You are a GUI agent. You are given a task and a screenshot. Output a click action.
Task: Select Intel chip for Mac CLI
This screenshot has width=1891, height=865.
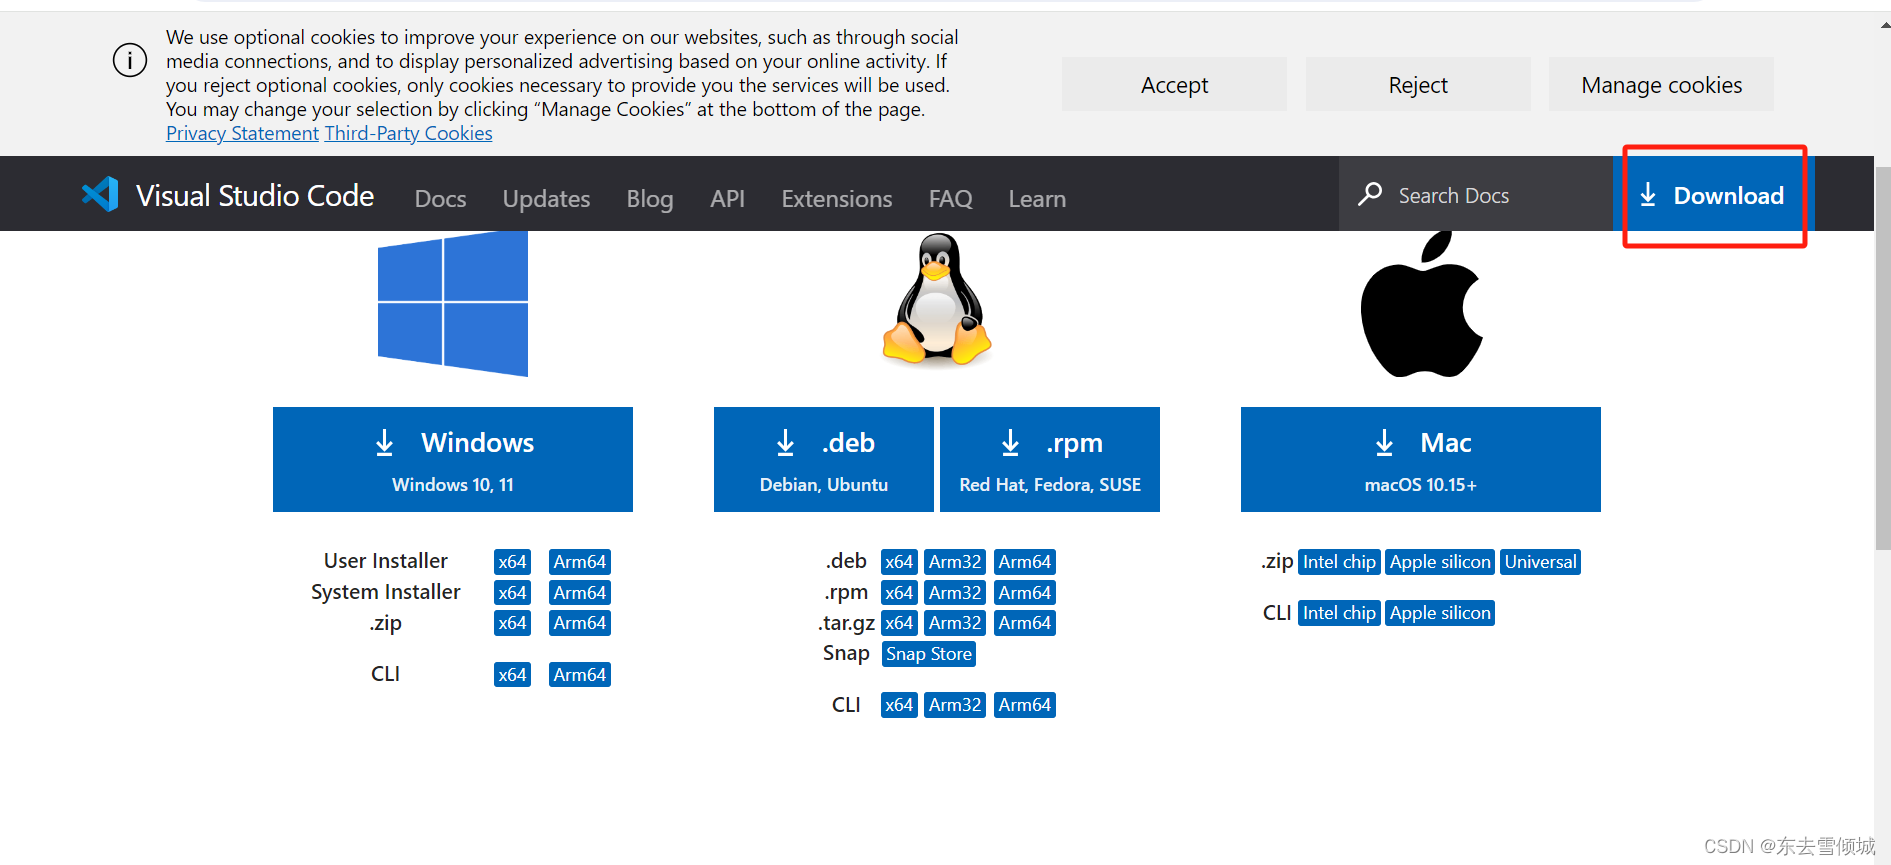pyautogui.click(x=1339, y=613)
